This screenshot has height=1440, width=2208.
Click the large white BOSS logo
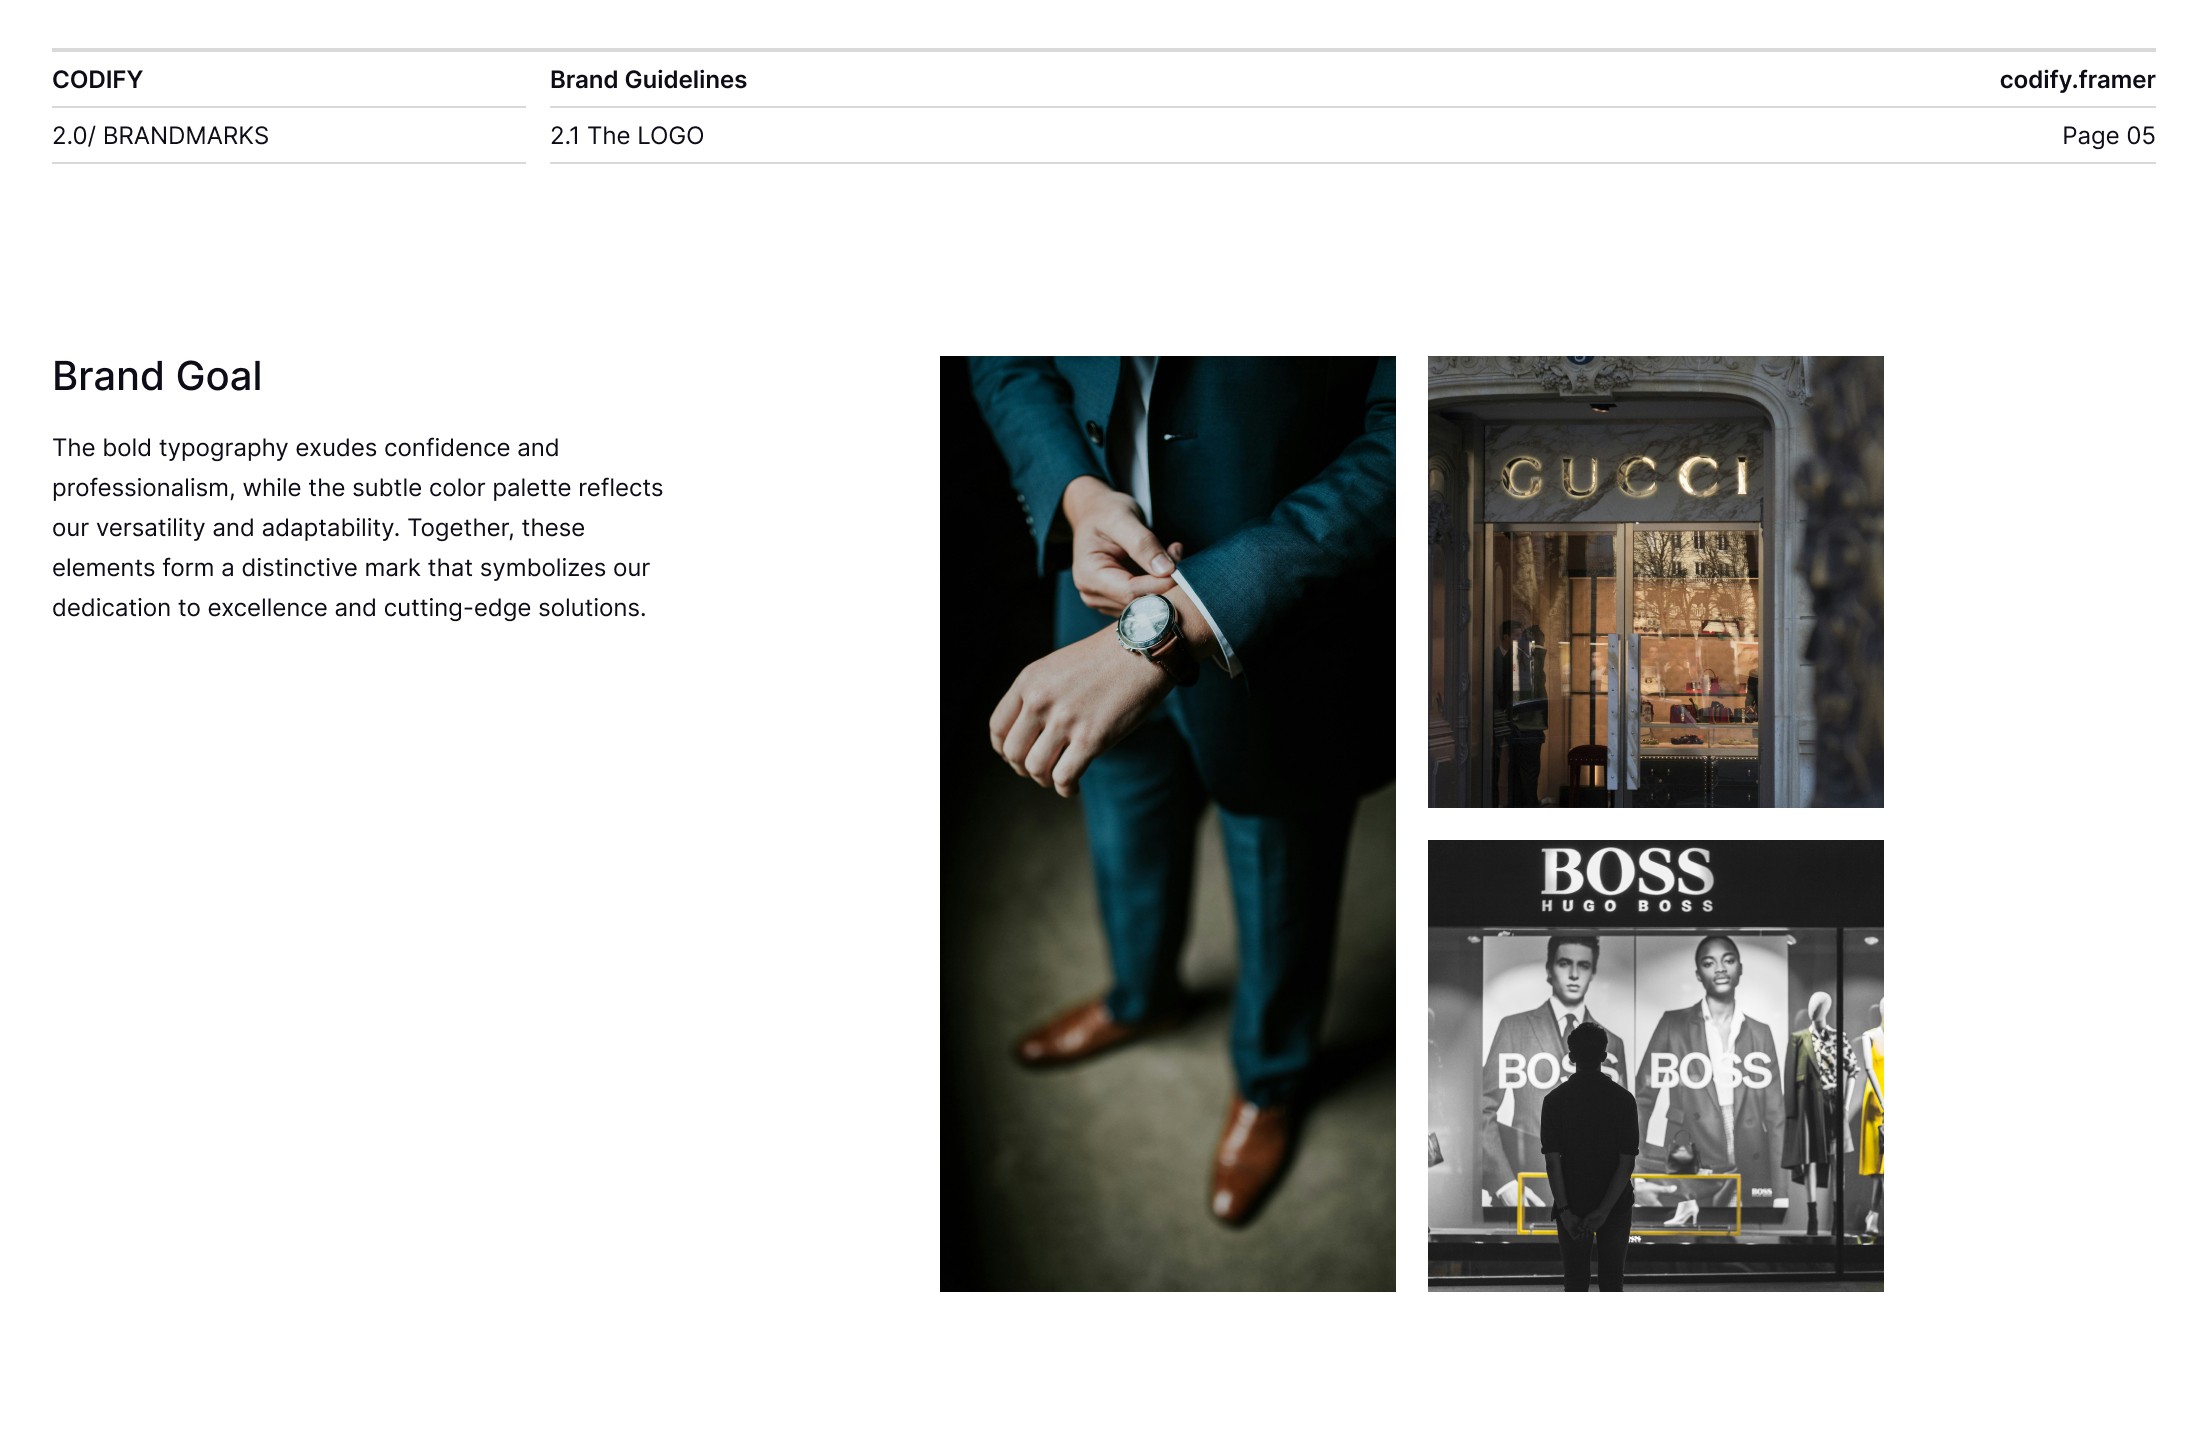click(x=1626, y=871)
